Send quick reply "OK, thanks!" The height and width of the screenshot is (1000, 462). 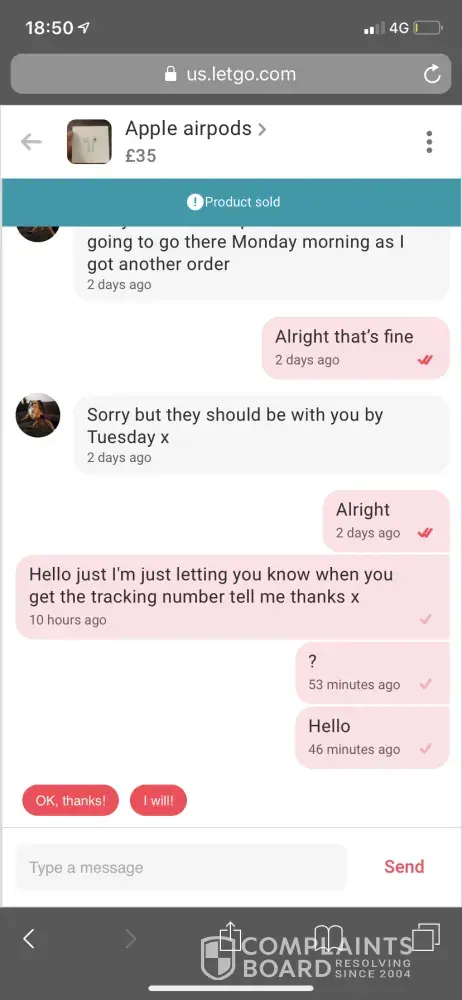(71, 800)
